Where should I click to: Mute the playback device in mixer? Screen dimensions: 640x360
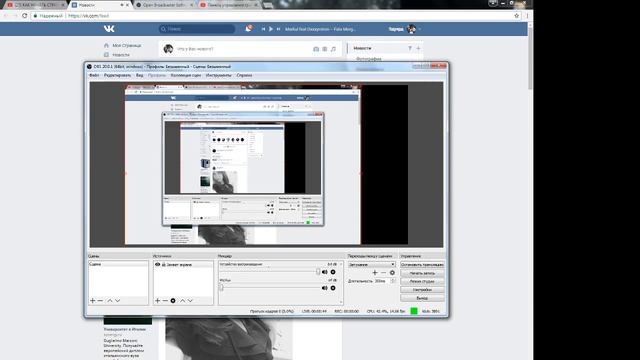coord(324,272)
